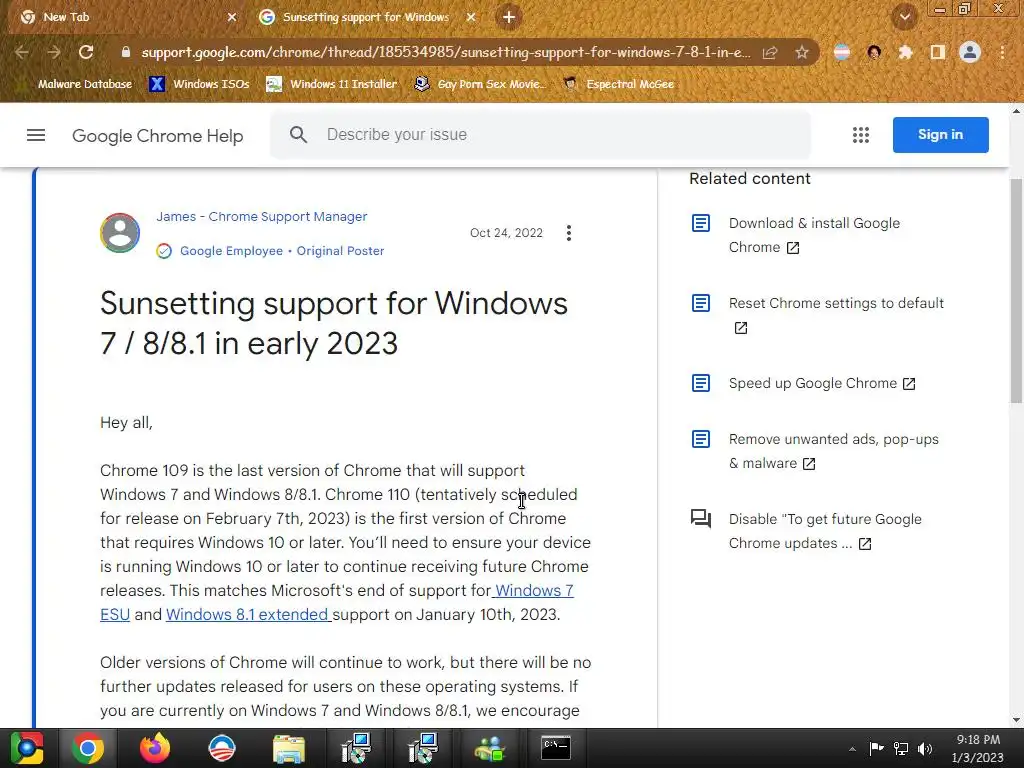Viewport: 1024px width, 768px height.
Task: Focus the Describe your issue field
Action: [540, 135]
